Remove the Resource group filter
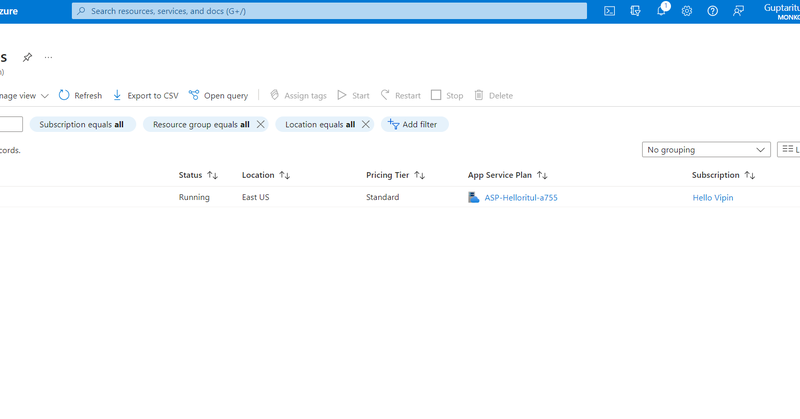 260,125
